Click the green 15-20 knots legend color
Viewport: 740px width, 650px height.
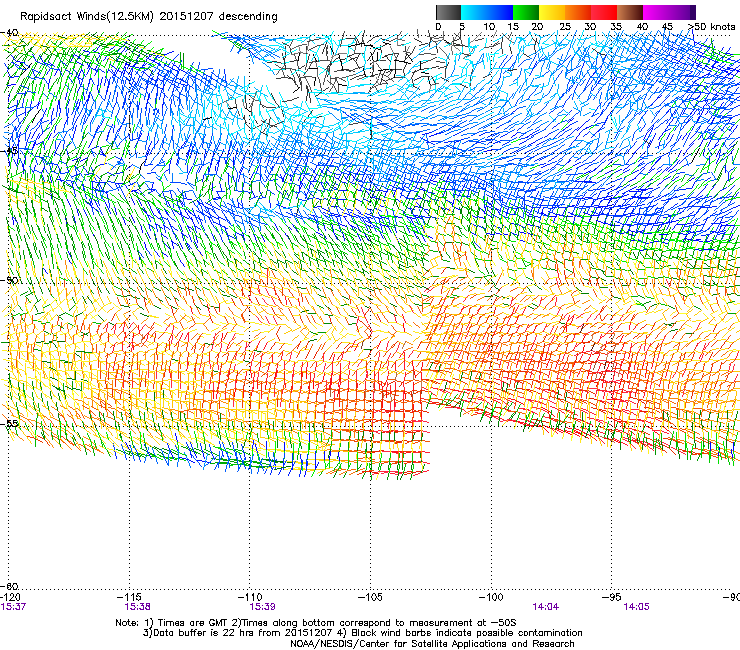[526, 12]
